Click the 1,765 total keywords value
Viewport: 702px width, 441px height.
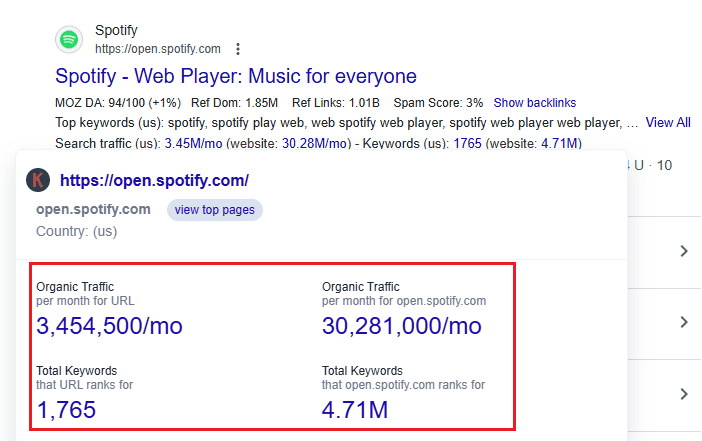[66, 410]
